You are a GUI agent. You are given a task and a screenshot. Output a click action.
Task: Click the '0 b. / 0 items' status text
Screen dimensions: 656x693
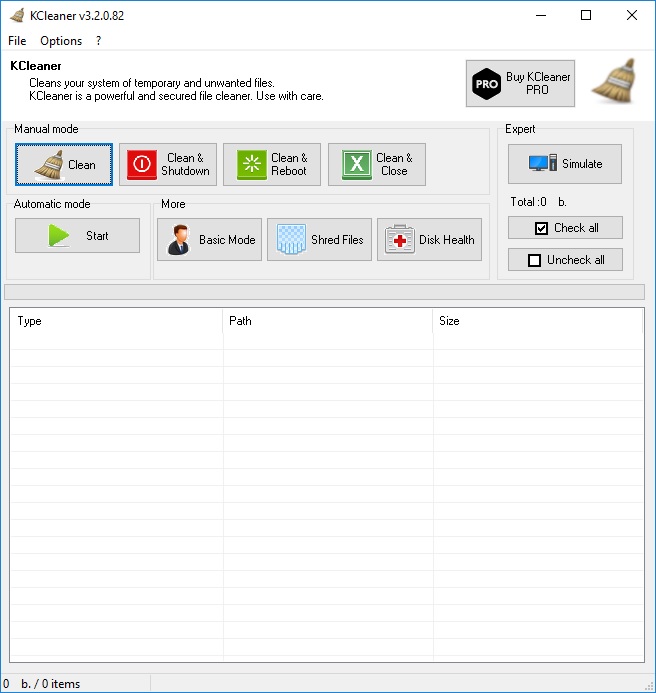tap(42, 684)
